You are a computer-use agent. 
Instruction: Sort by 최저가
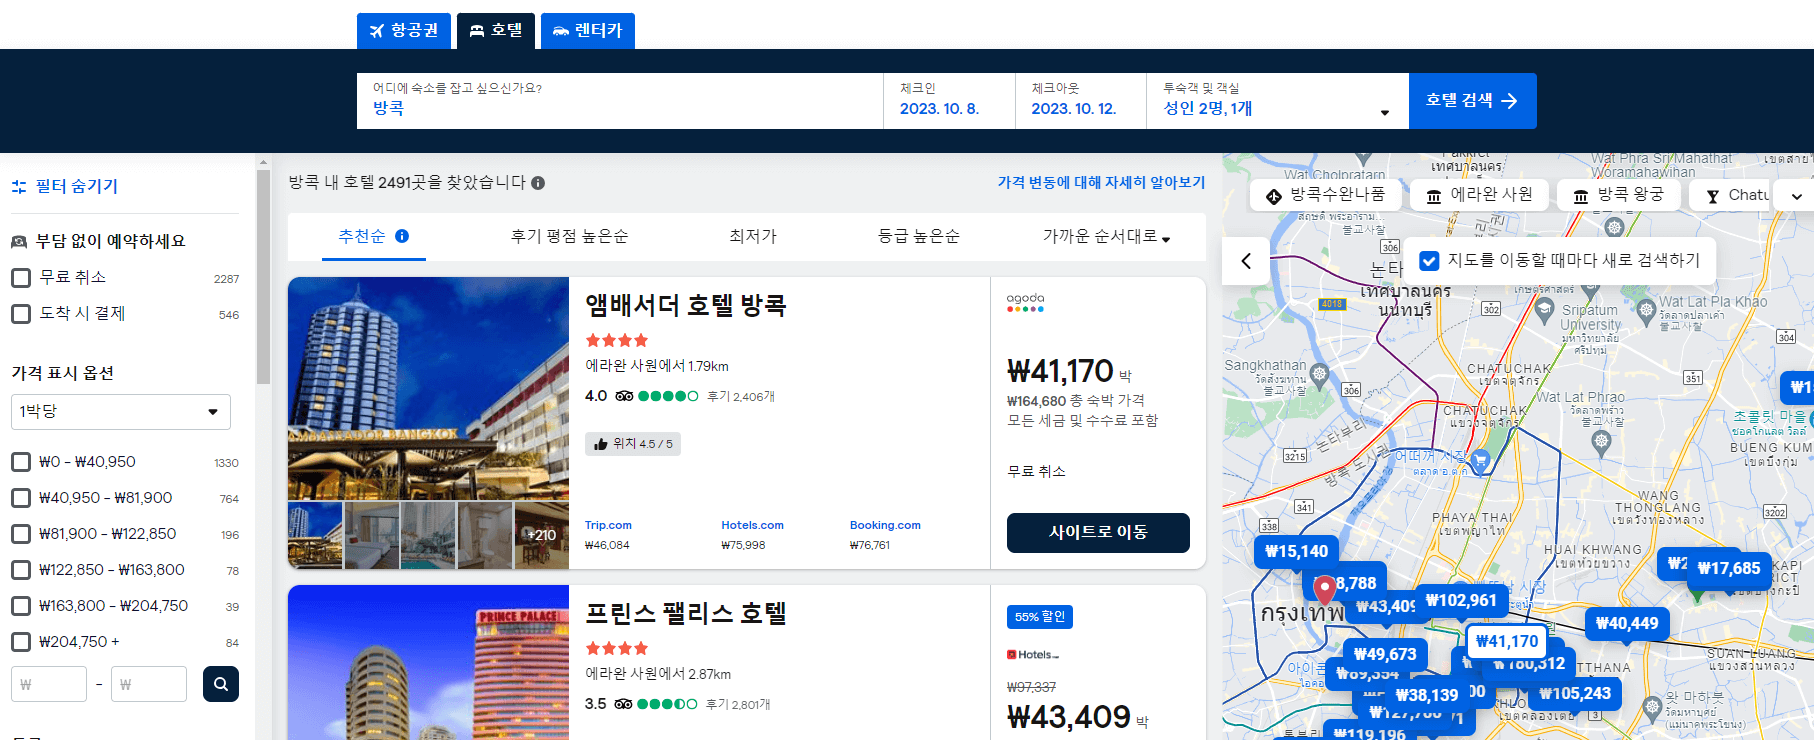pyautogui.click(x=753, y=236)
